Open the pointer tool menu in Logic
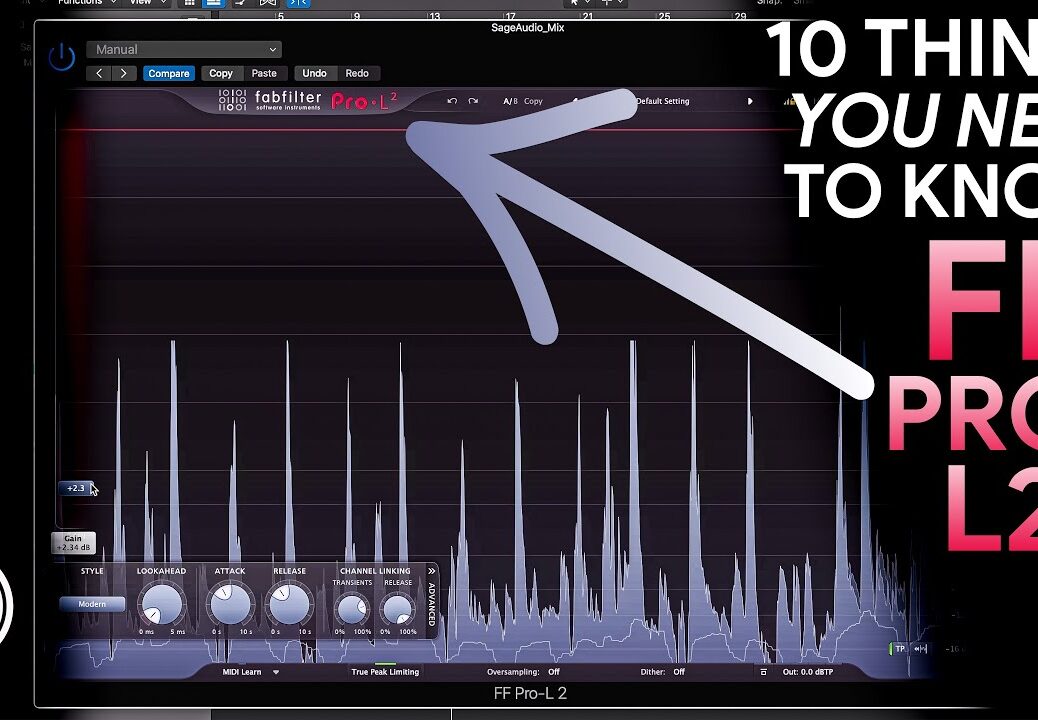 click(580, 3)
